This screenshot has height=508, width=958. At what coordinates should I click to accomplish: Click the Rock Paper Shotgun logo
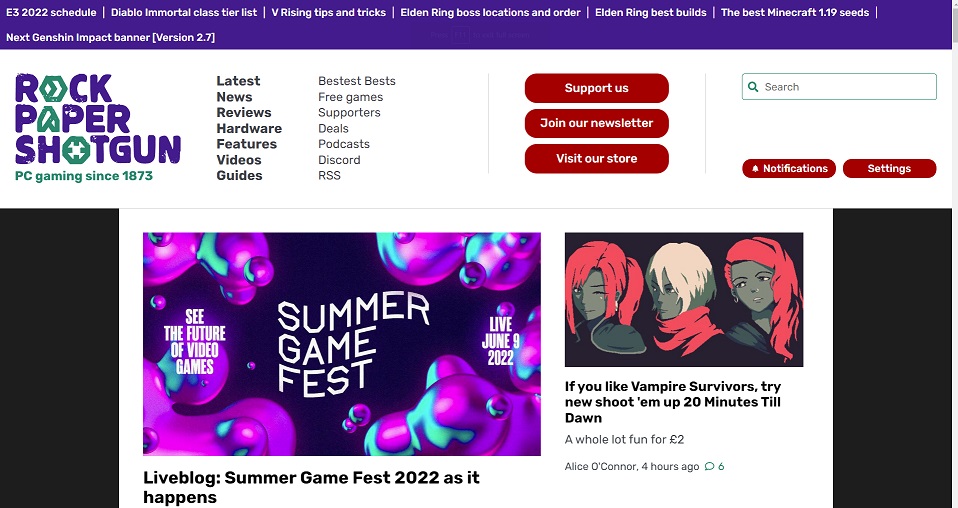click(x=98, y=119)
